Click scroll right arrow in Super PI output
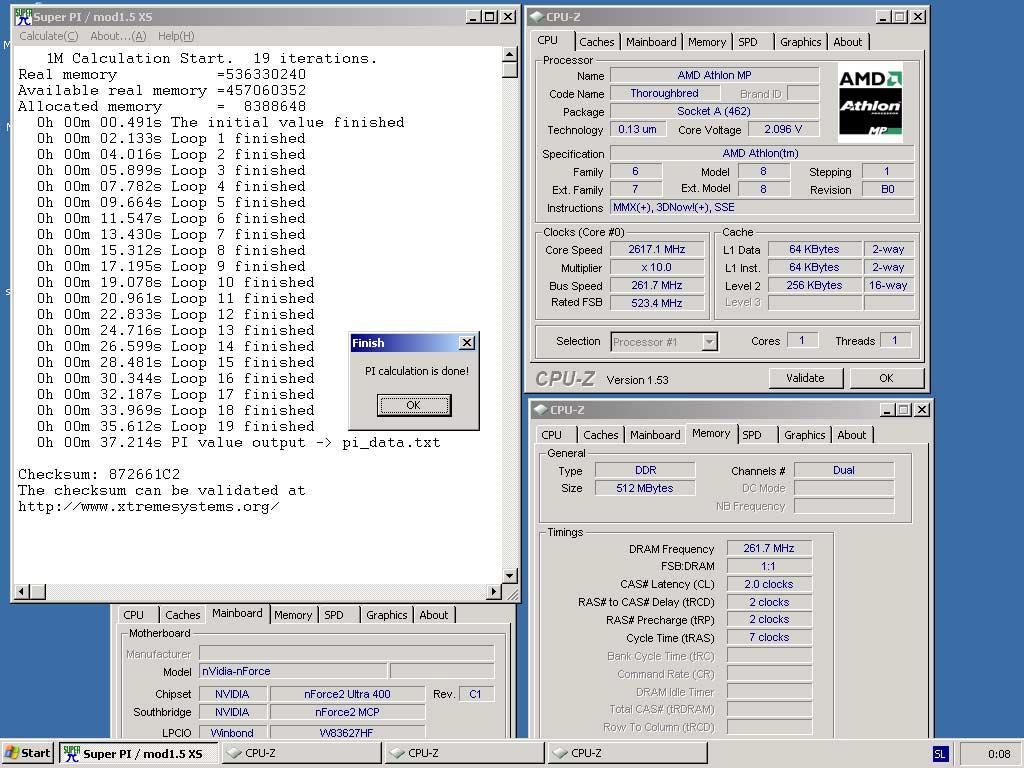The width and height of the screenshot is (1024, 768). coord(494,592)
